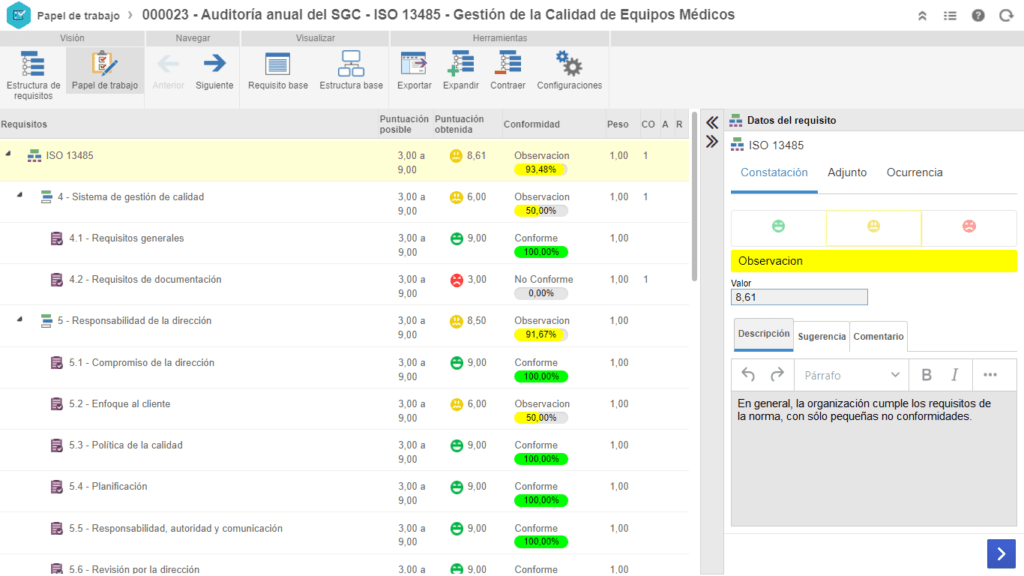The width and height of the screenshot is (1024, 576).
Task: Open the Estructura de requisitos view
Action: (33, 72)
